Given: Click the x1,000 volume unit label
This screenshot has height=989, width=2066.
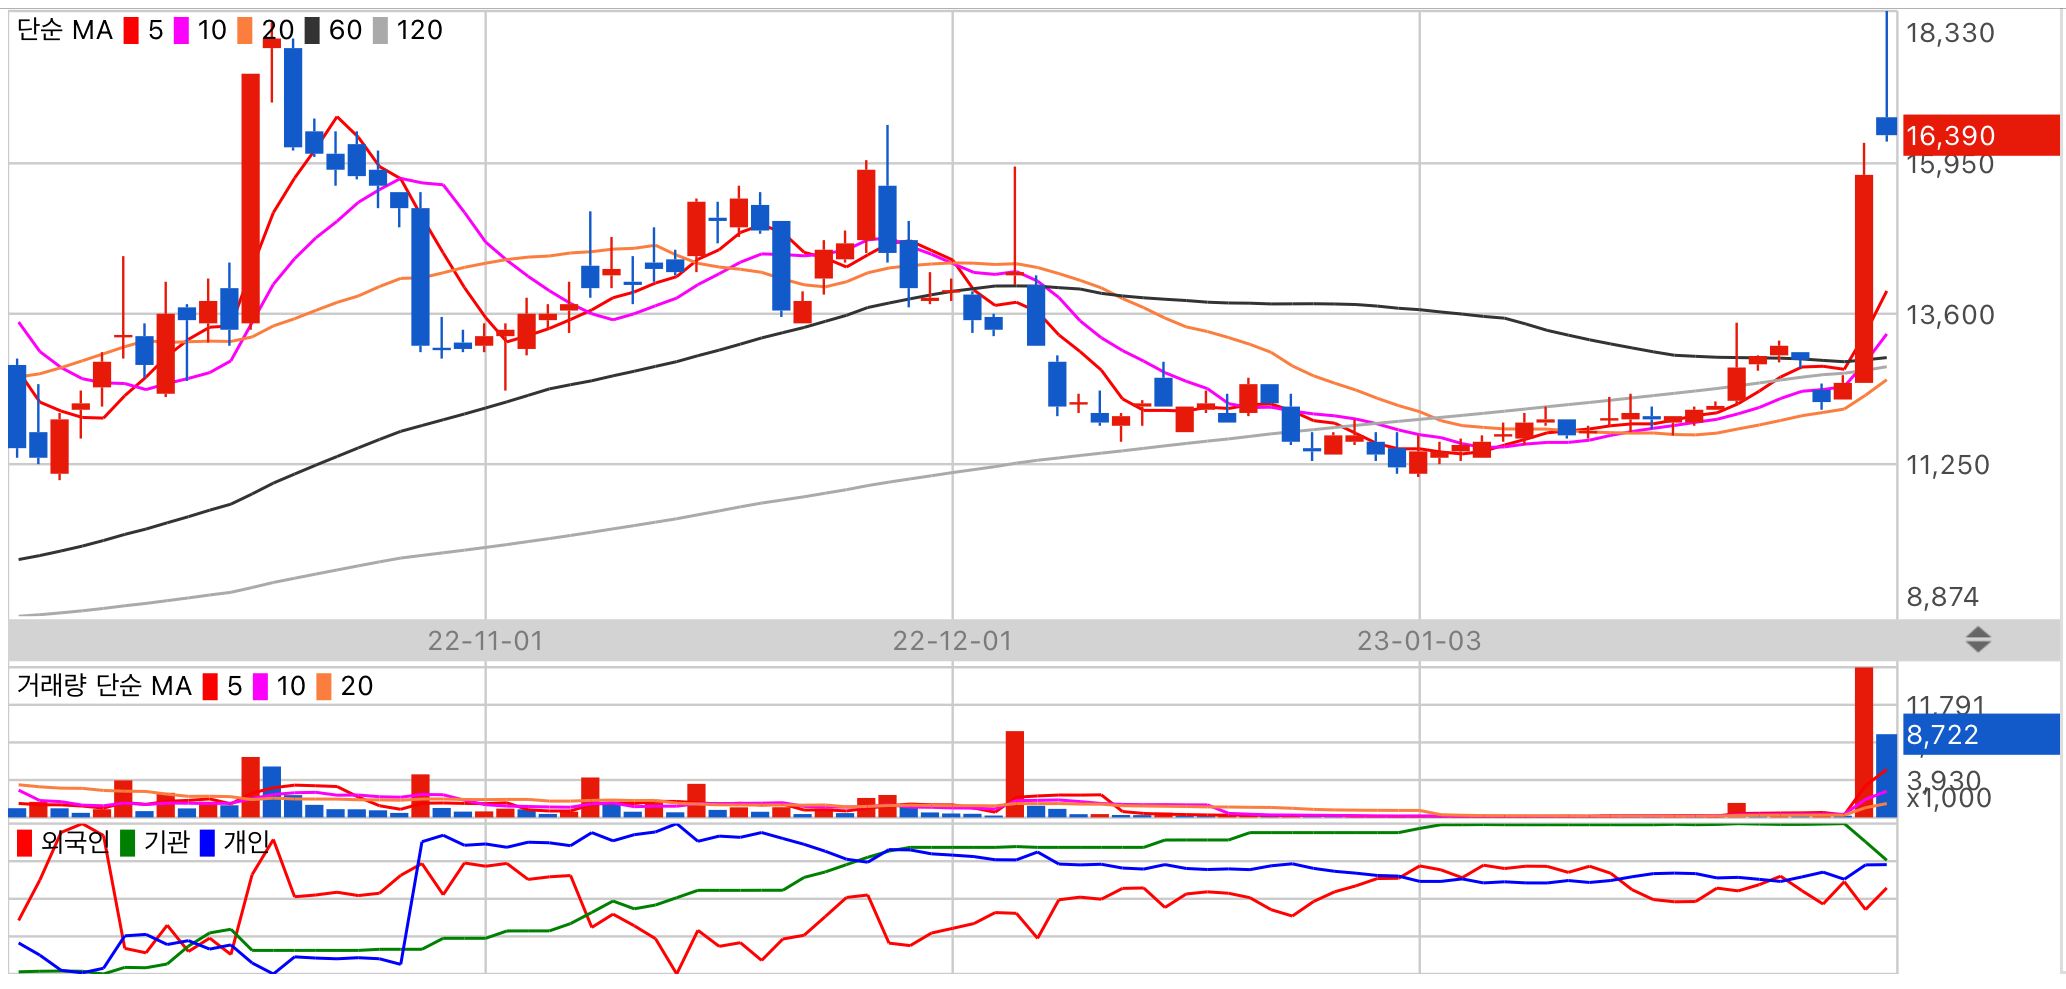Looking at the screenshot, I should pyautogui.click(x=1949, y=798).
